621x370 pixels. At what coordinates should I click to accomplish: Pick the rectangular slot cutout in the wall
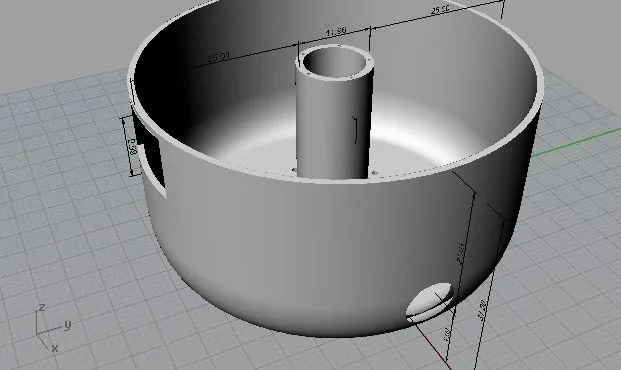154,166
